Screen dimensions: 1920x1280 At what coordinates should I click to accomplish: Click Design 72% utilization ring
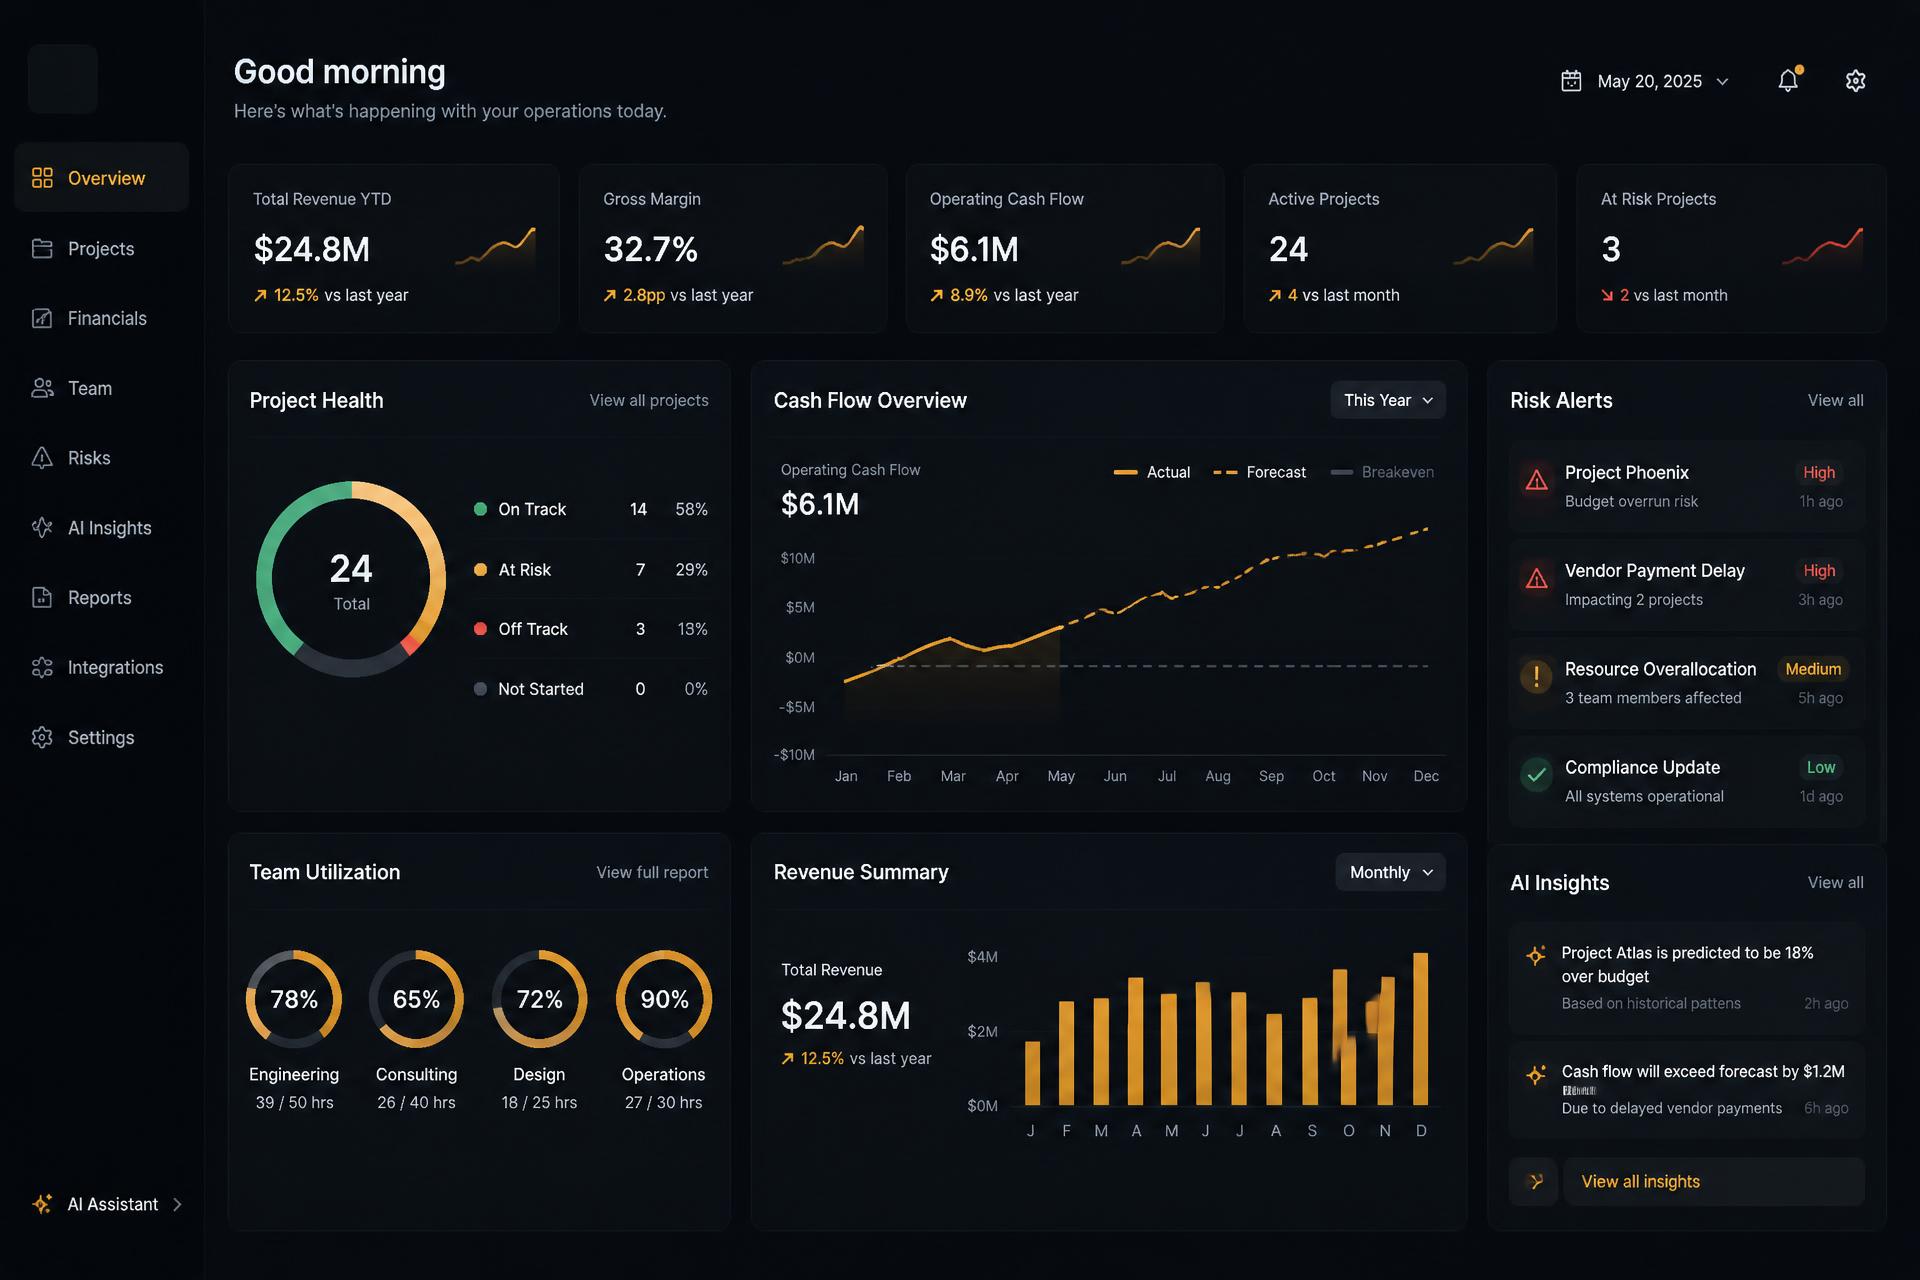(539, 999)
